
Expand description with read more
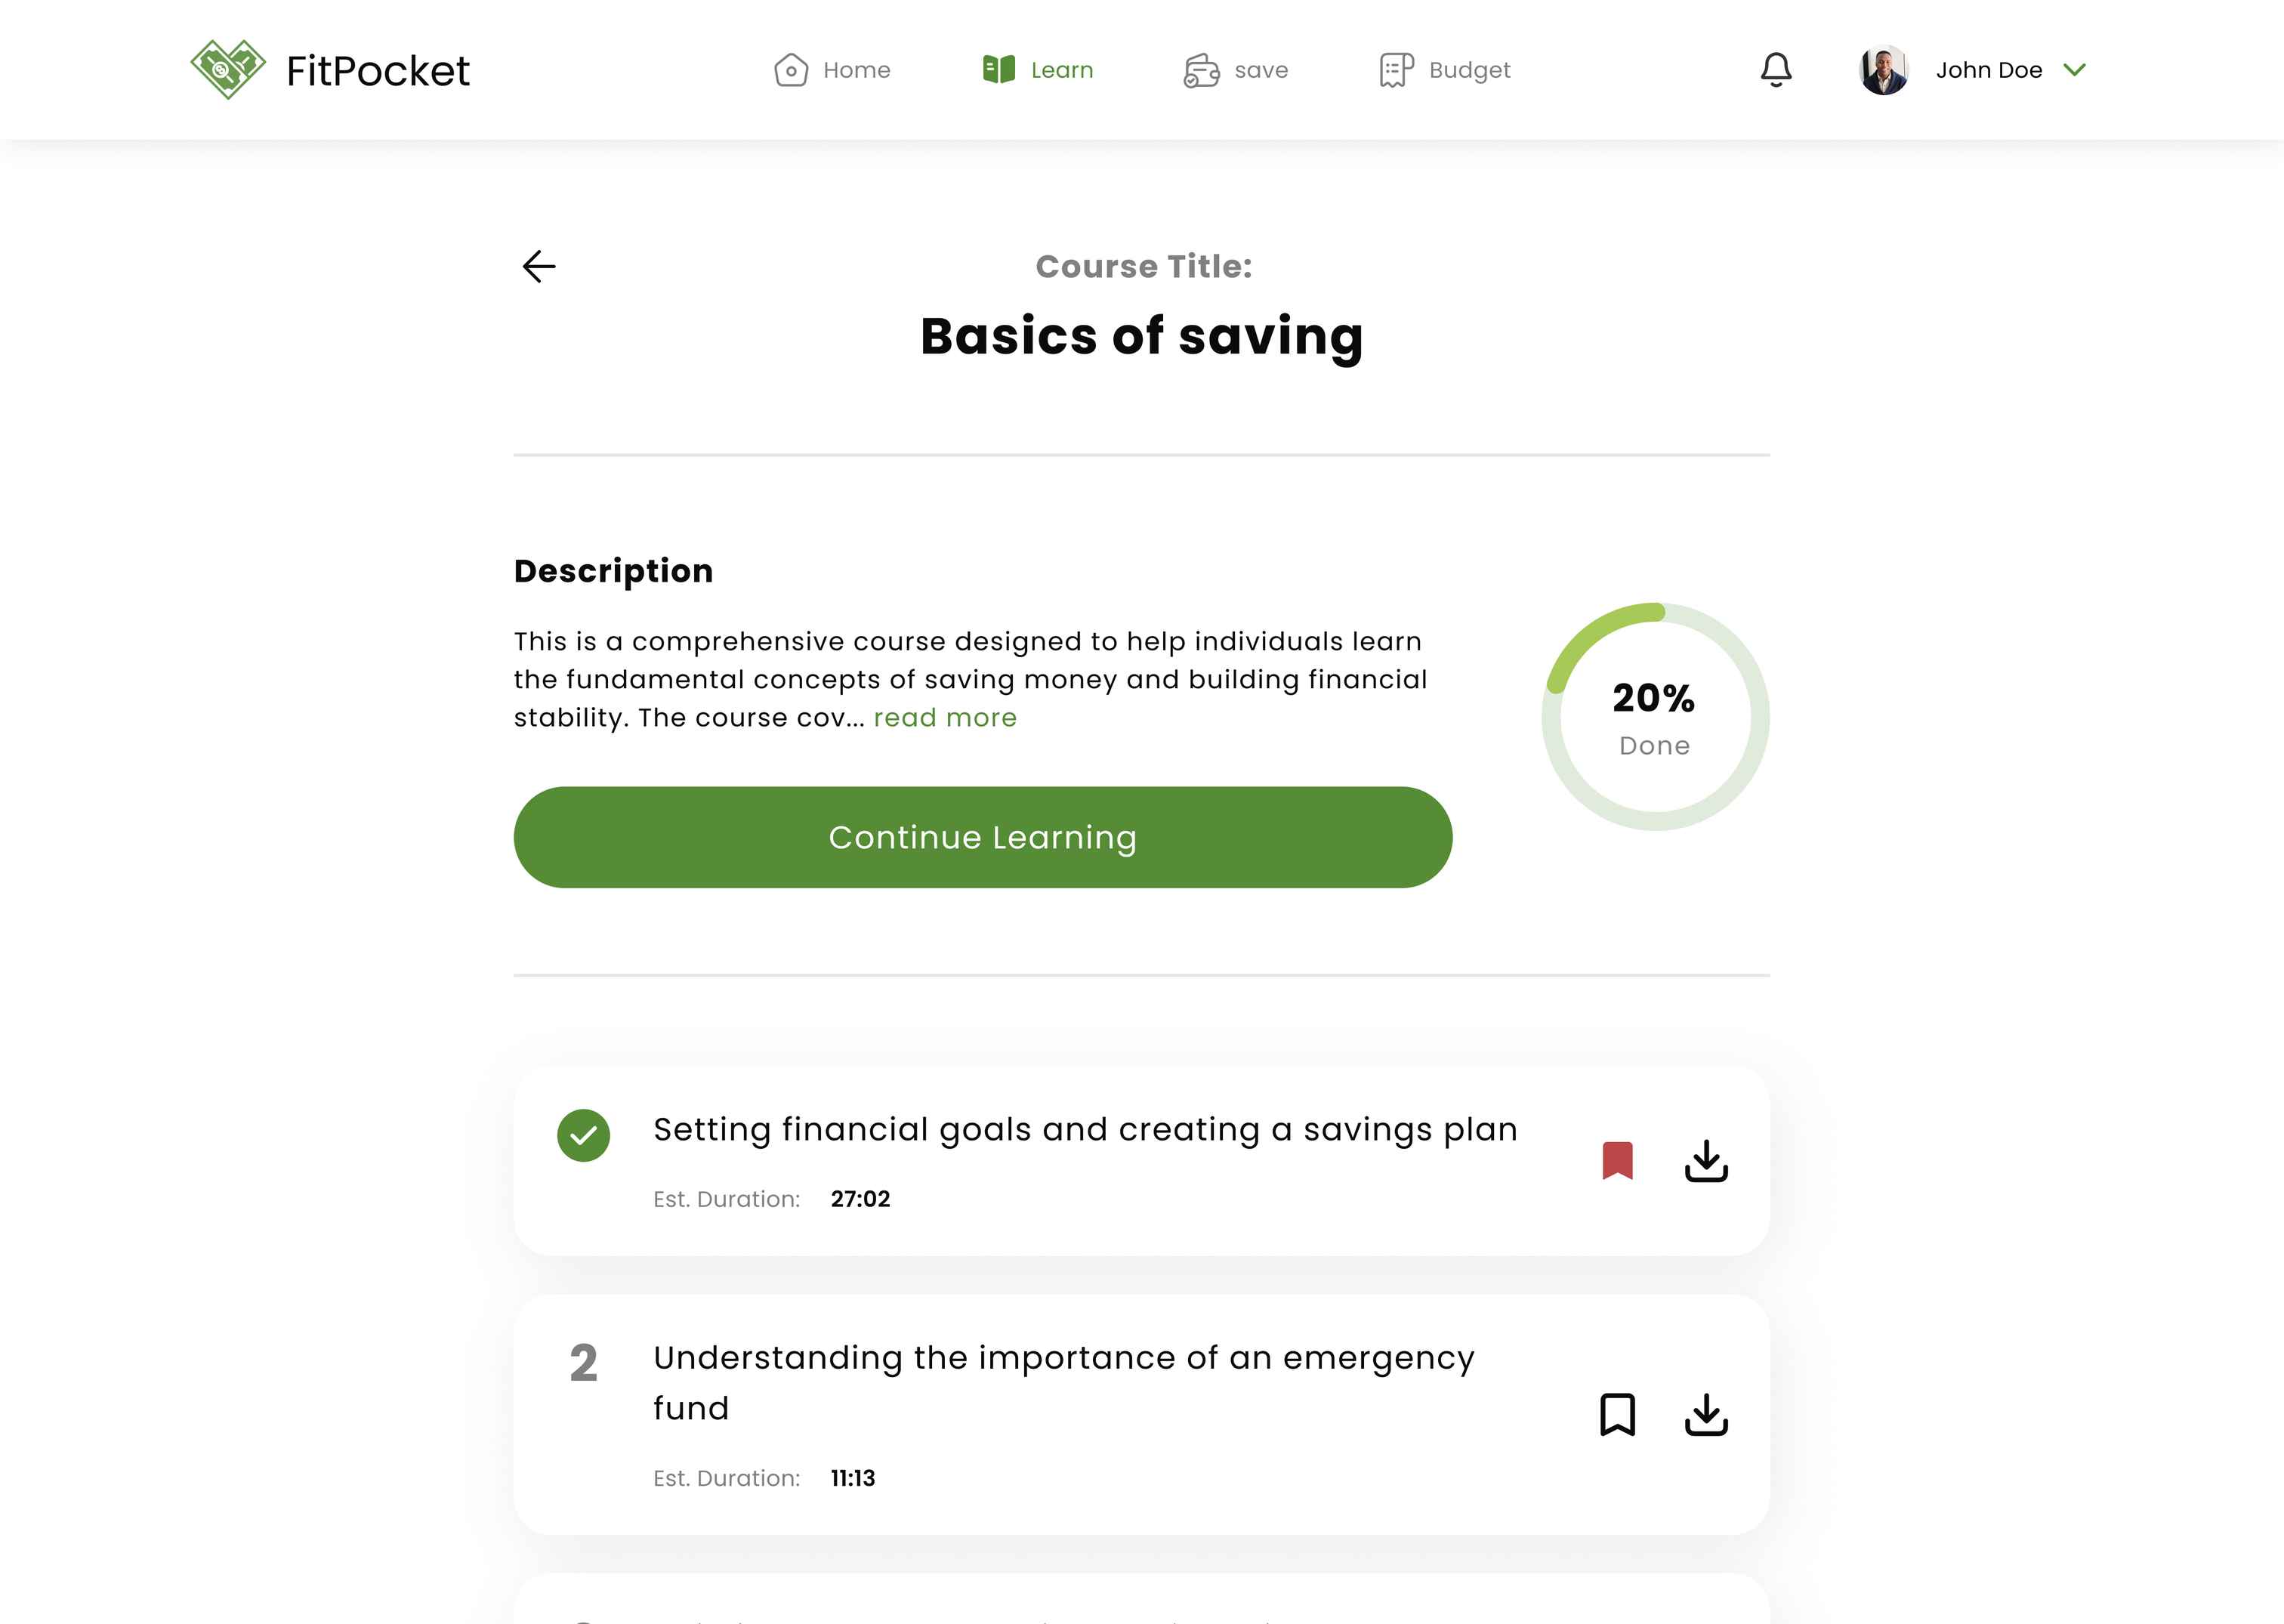(945, 717)
